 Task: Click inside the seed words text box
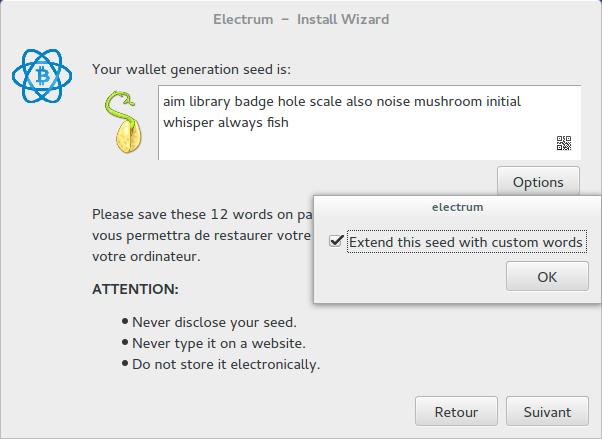[x=369, y=123]
